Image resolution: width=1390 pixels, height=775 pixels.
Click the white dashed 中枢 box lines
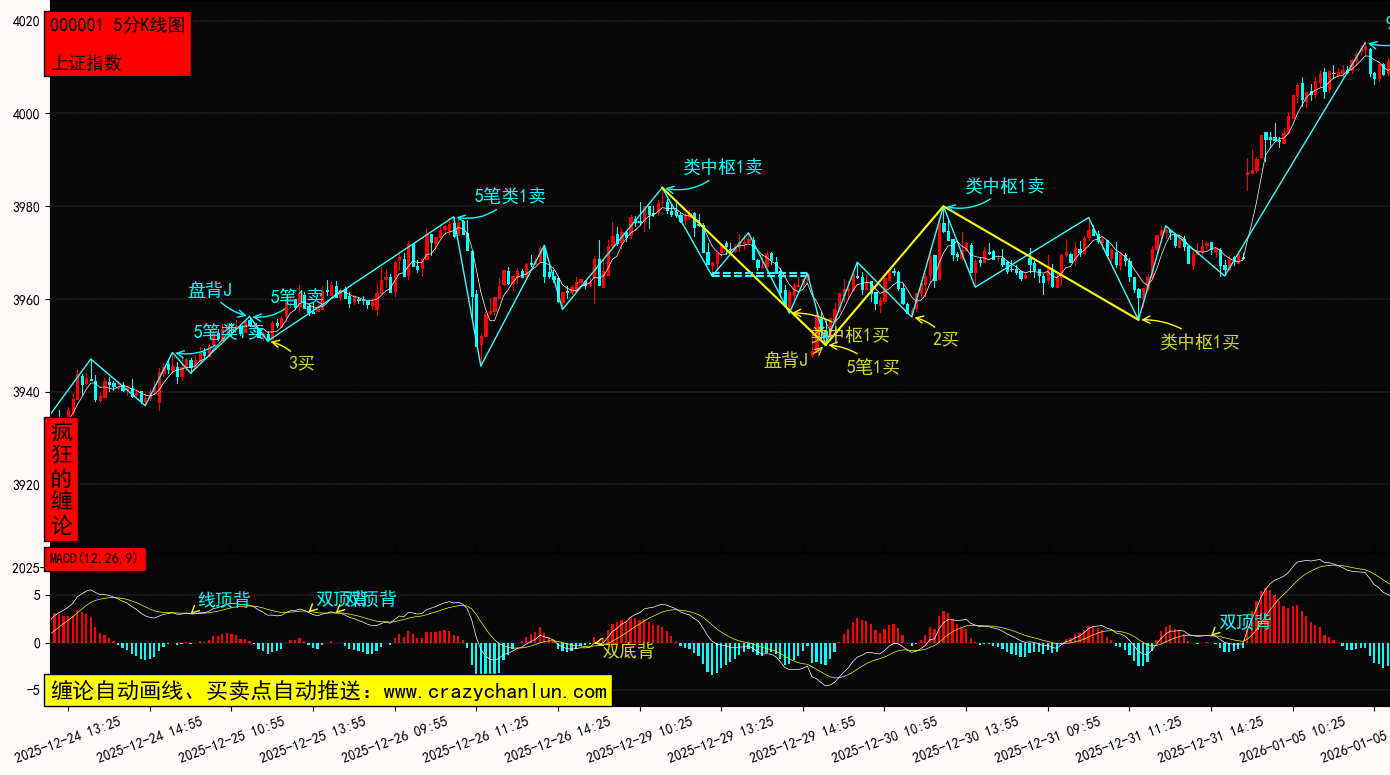point(759,274)
